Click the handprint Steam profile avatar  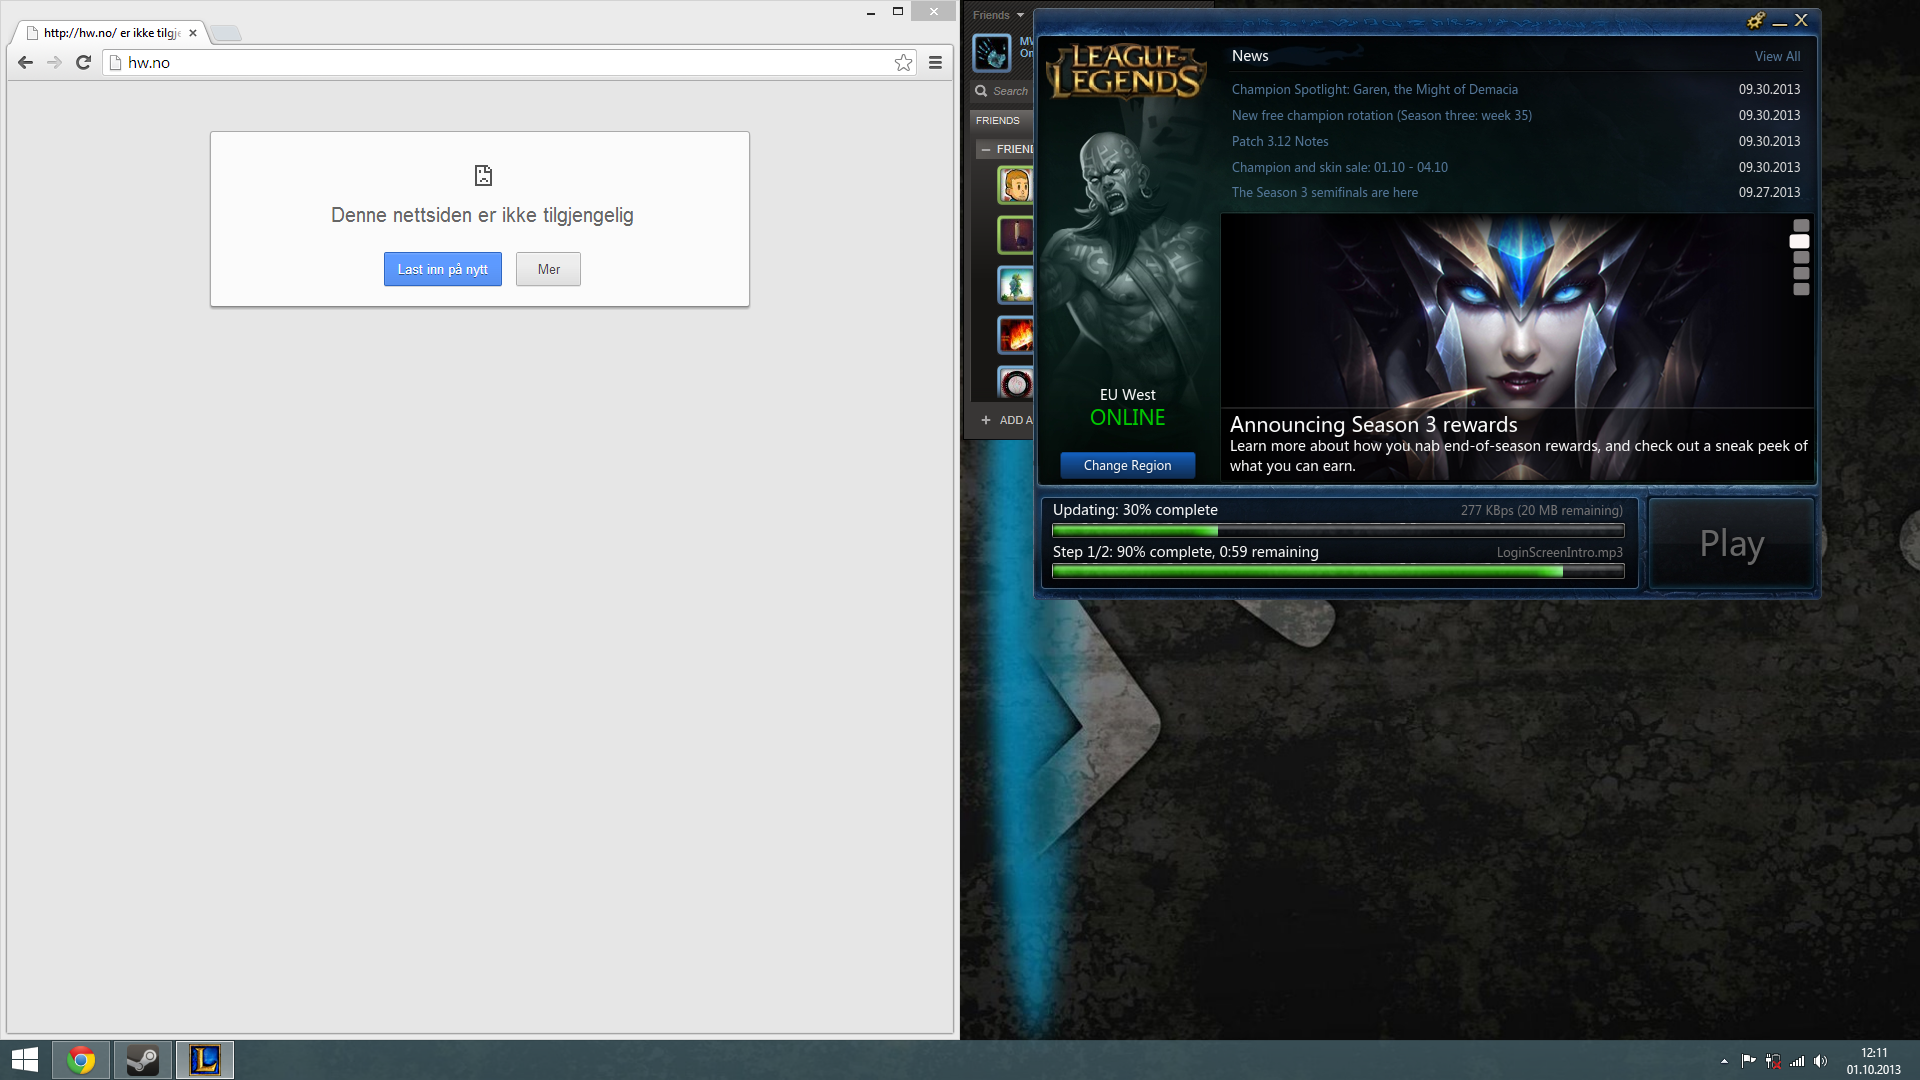point(992,53)
